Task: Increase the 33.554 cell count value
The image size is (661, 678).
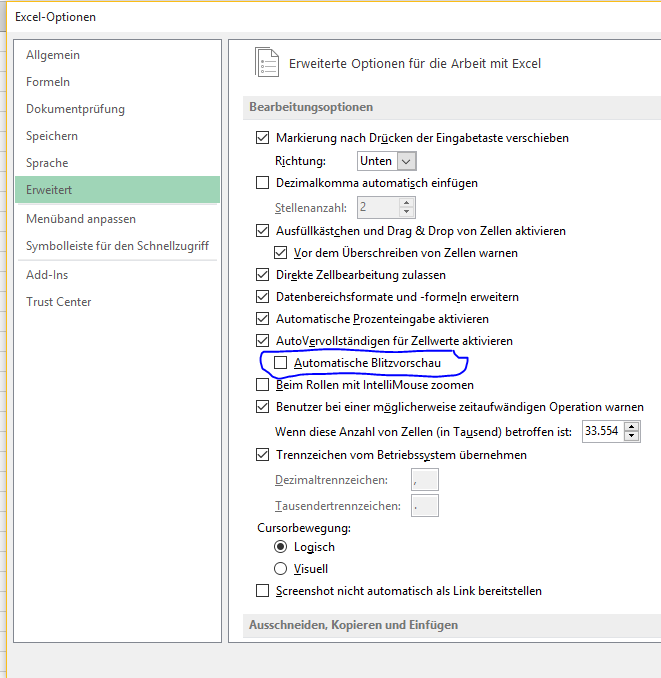Action: pos(632,427)
